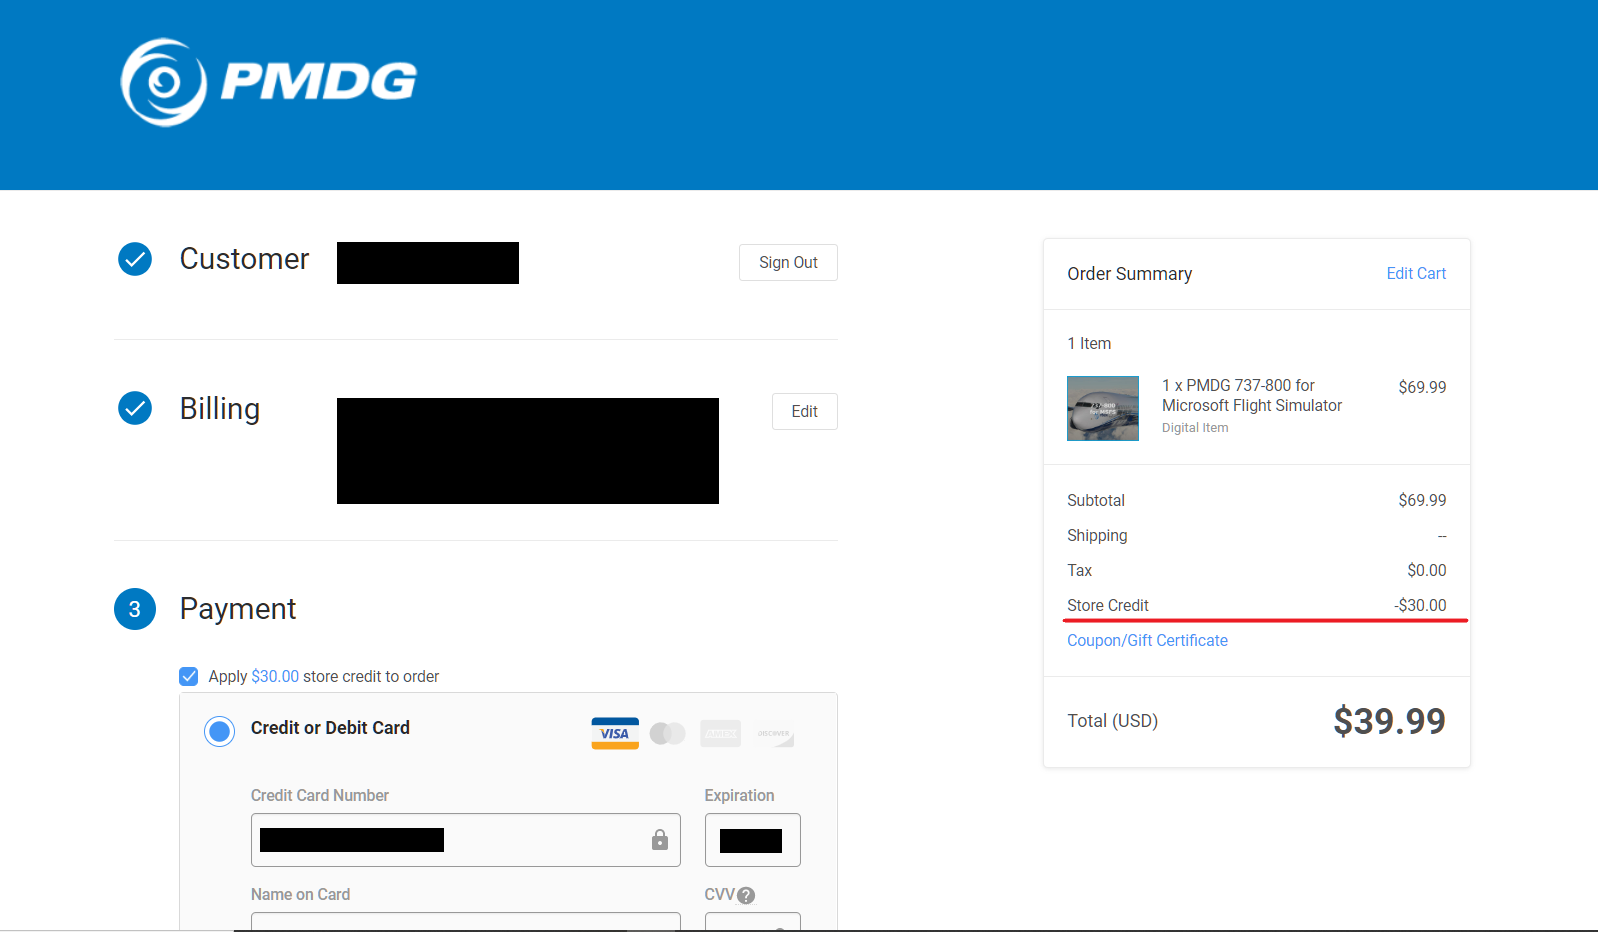Screen dimensions: 1598x932
Task: Click the PMDG 737-800 product thumbnail
Action: click(1103, 408)
